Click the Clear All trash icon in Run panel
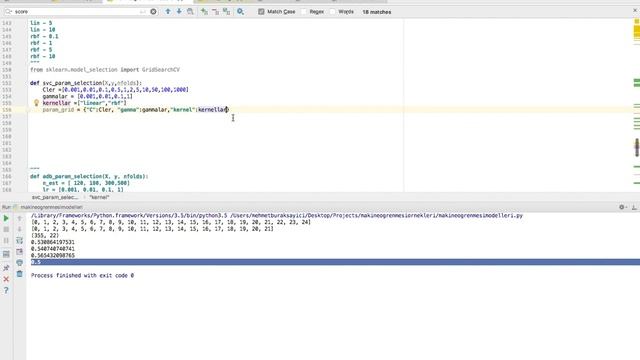 pos(20,274)
